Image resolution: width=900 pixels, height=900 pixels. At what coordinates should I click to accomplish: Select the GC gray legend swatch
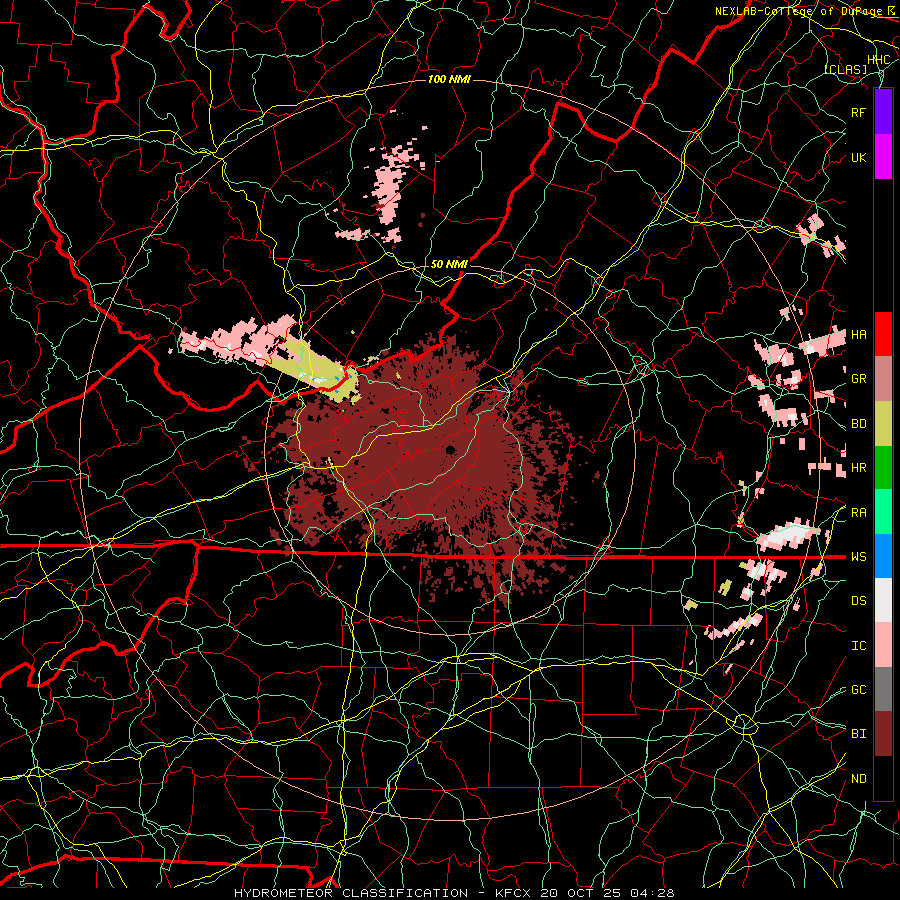(883, 689)
